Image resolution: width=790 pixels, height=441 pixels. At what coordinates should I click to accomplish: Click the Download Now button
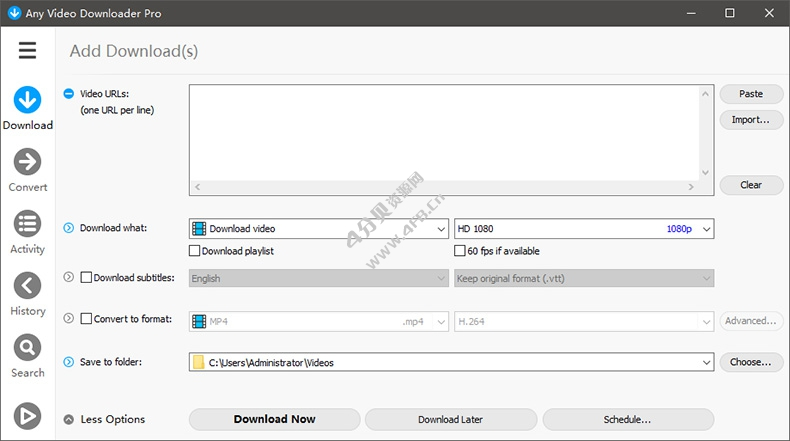pos(274,419)
